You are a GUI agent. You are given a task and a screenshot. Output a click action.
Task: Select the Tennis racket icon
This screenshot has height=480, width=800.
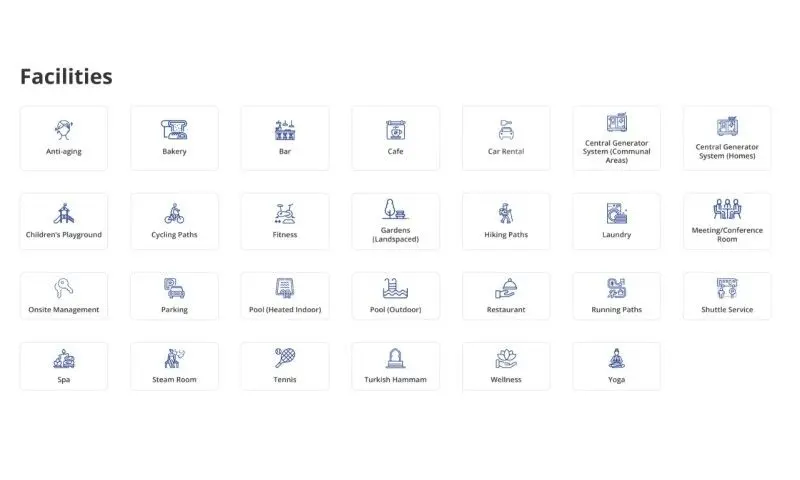click(x=285, y=358)
